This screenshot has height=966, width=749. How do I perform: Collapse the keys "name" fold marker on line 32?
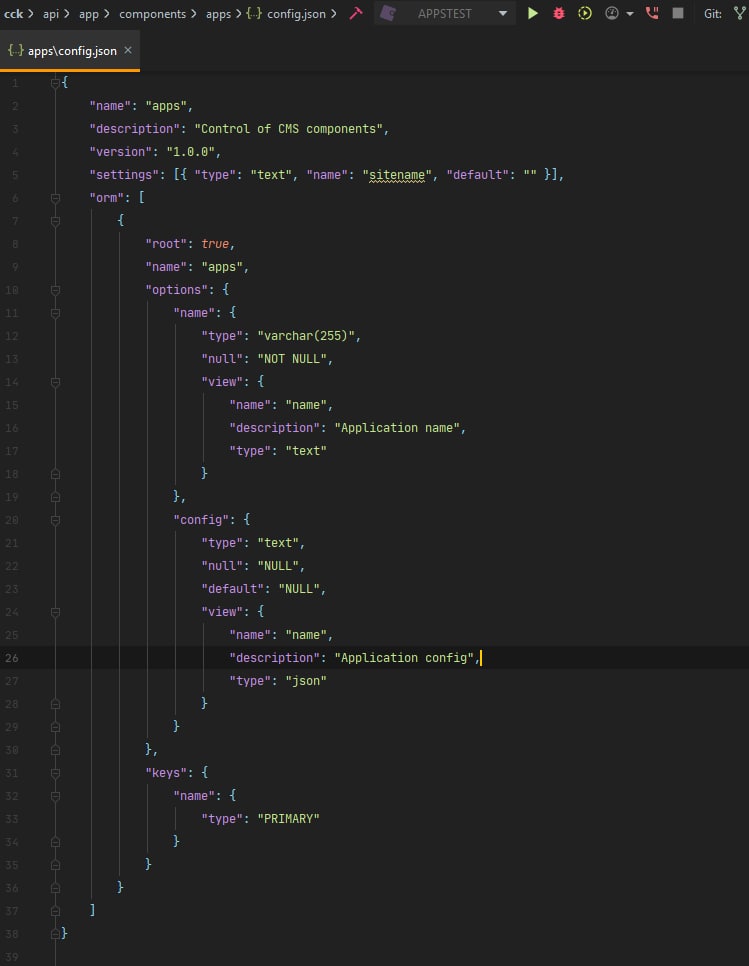click(x=55, y=796)
